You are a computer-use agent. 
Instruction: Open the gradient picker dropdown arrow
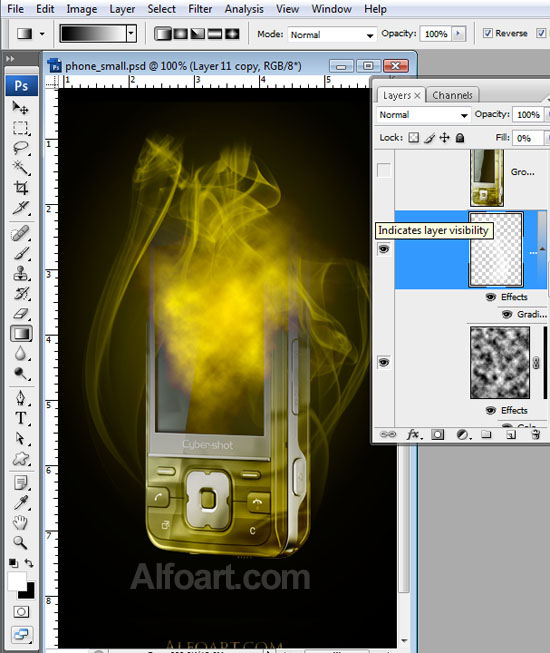132,33
